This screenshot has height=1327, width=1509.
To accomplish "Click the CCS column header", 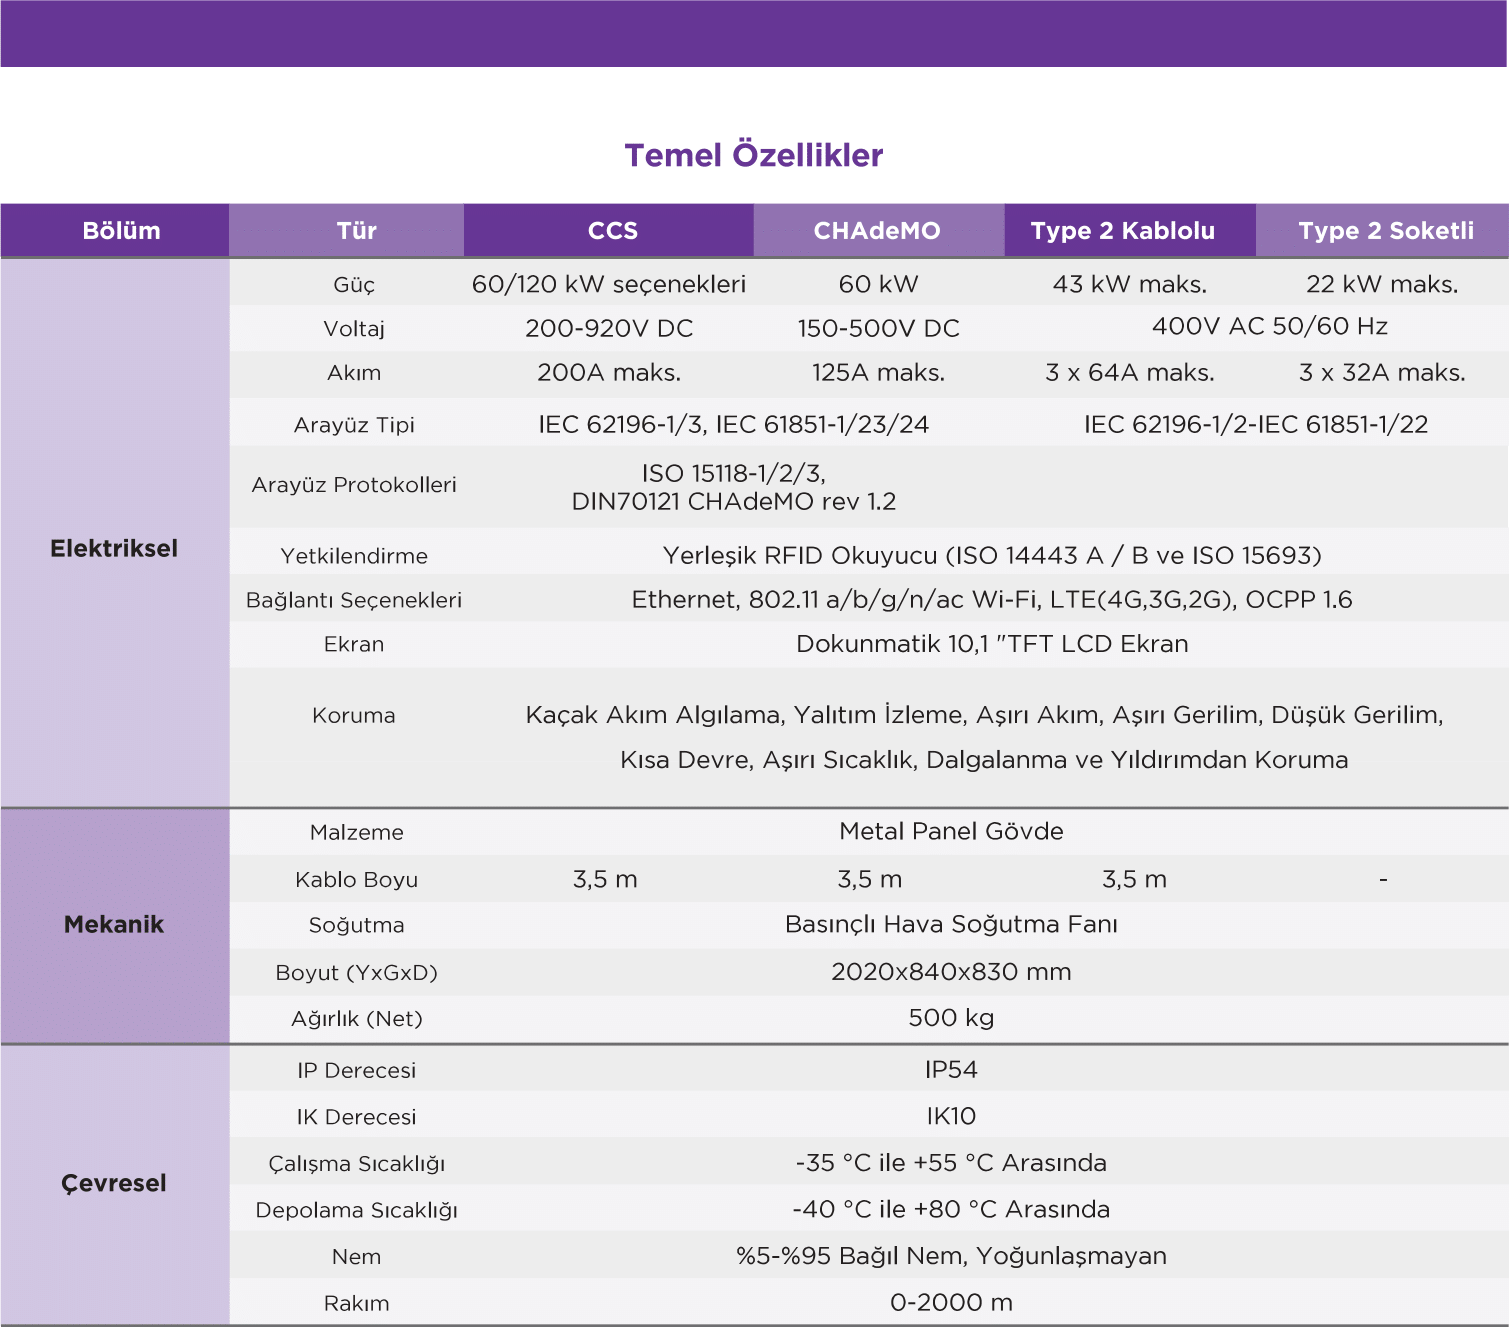I will [612, 231].
